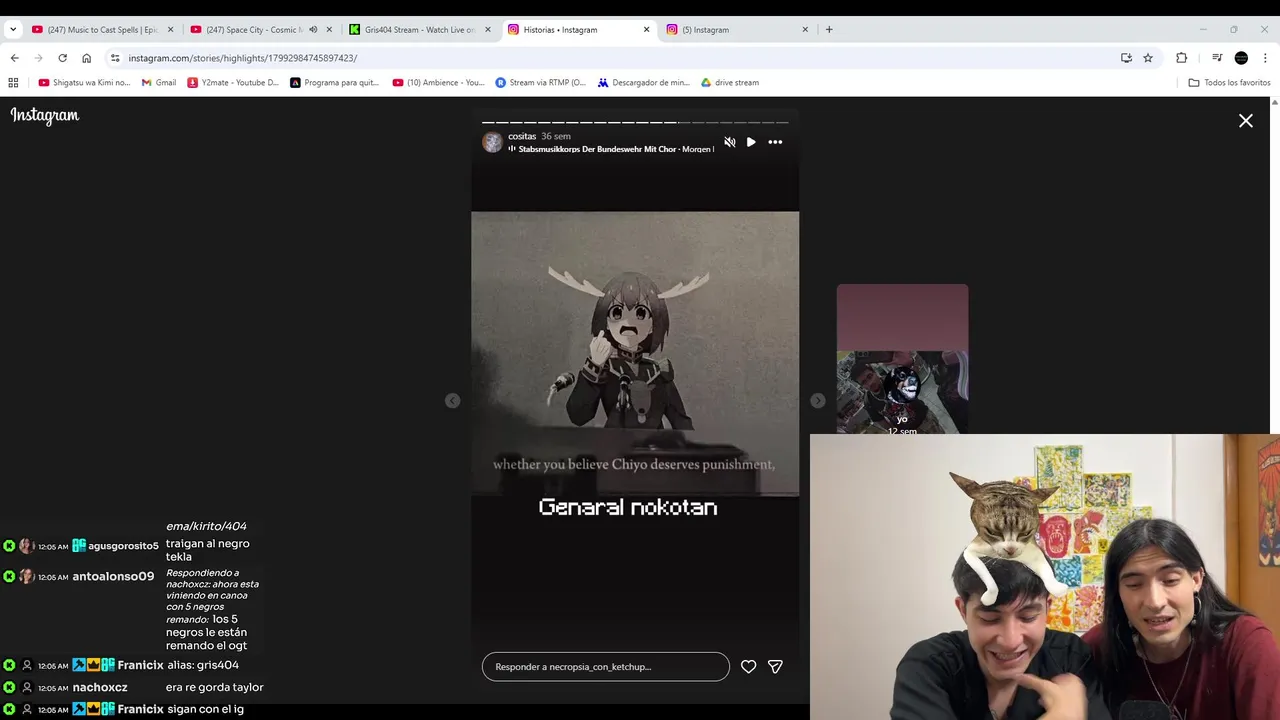Screen dimensions: 1280x720
Task: Click the reply field for necropsia_con_ketchup
Action: coord(606,666)
